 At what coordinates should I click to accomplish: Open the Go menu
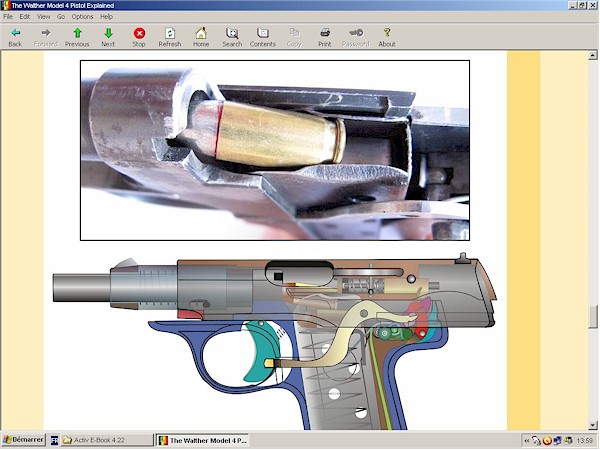(61, 16)
